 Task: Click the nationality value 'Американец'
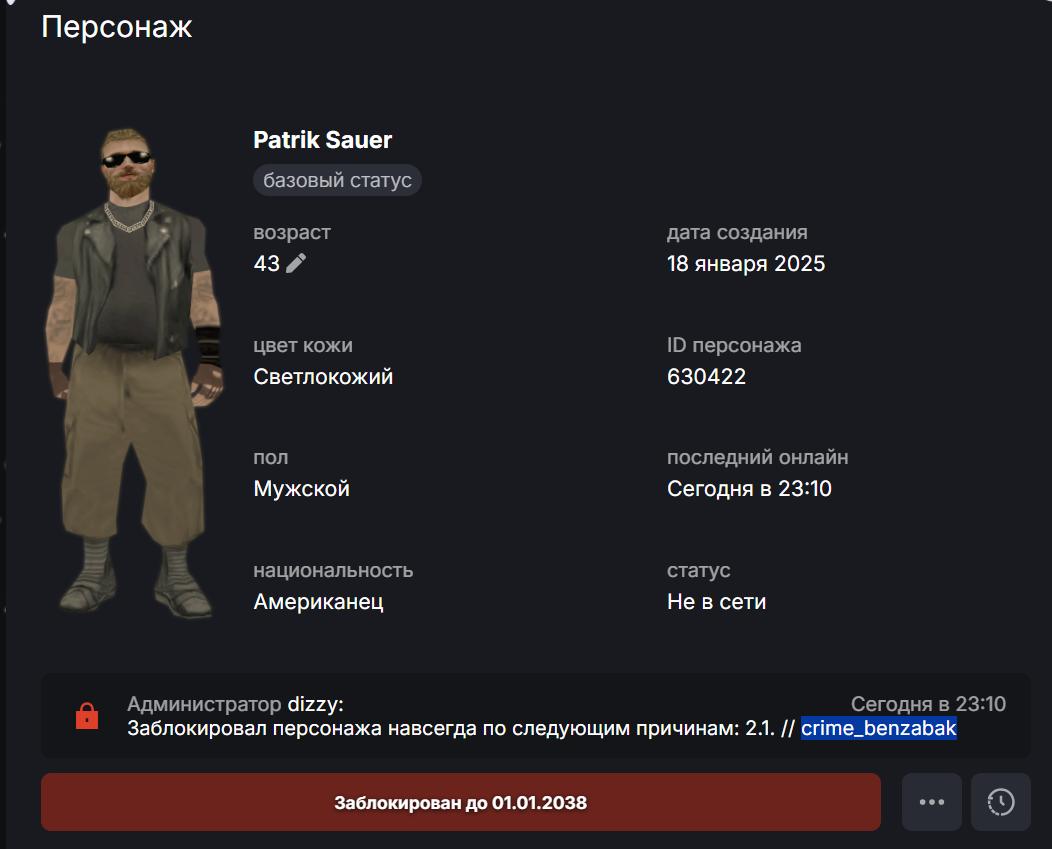[318, 601]
